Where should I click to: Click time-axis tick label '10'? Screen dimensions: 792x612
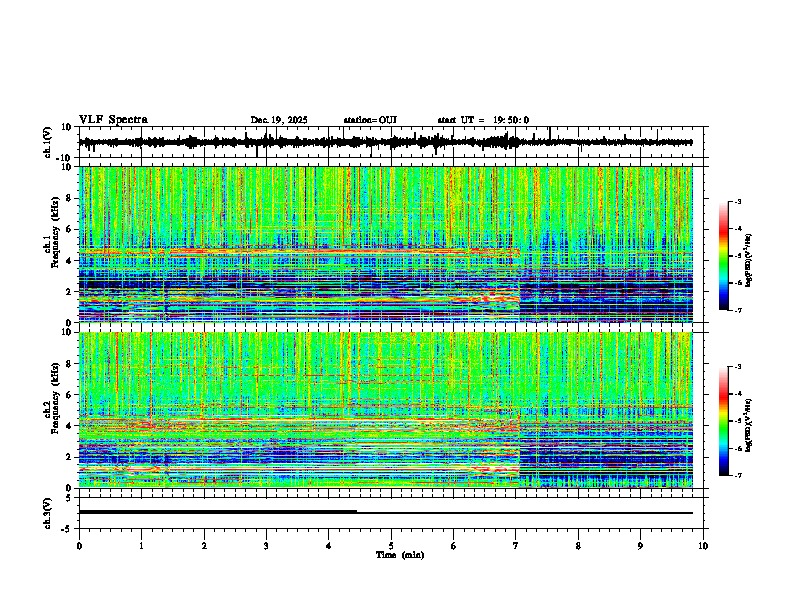[x=703, y=546]
